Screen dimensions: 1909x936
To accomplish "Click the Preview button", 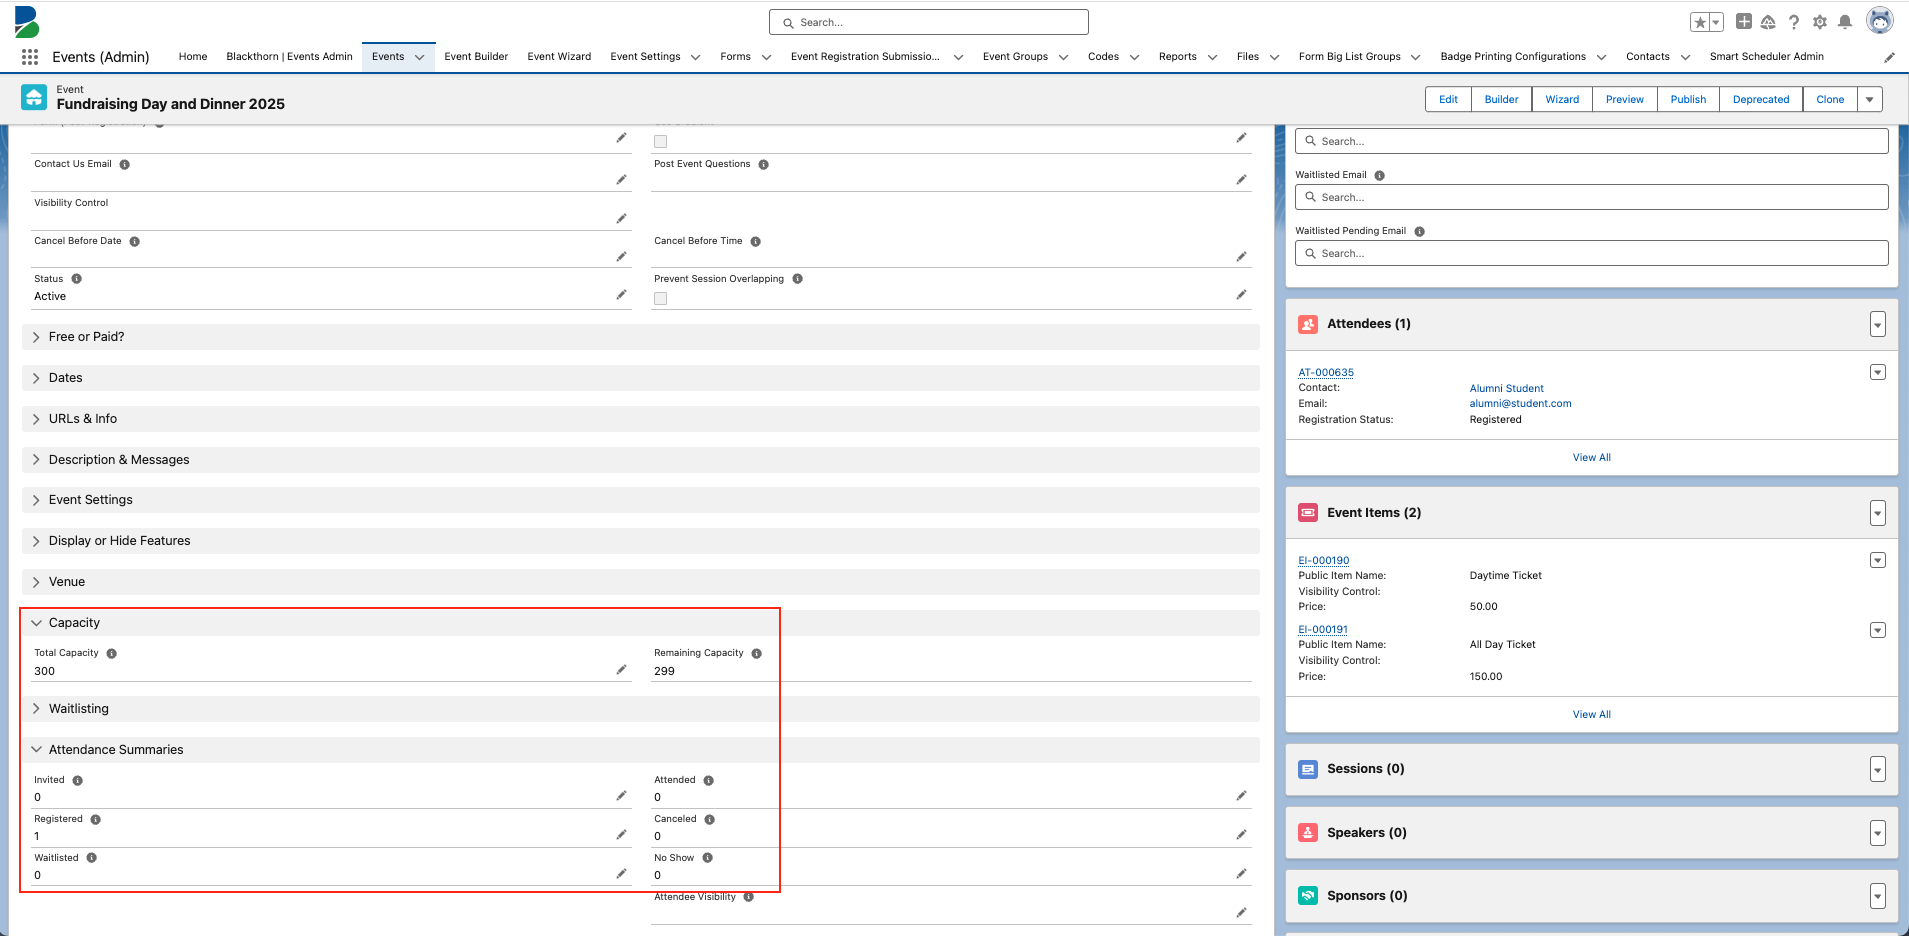I will (x=1625, y=99).
